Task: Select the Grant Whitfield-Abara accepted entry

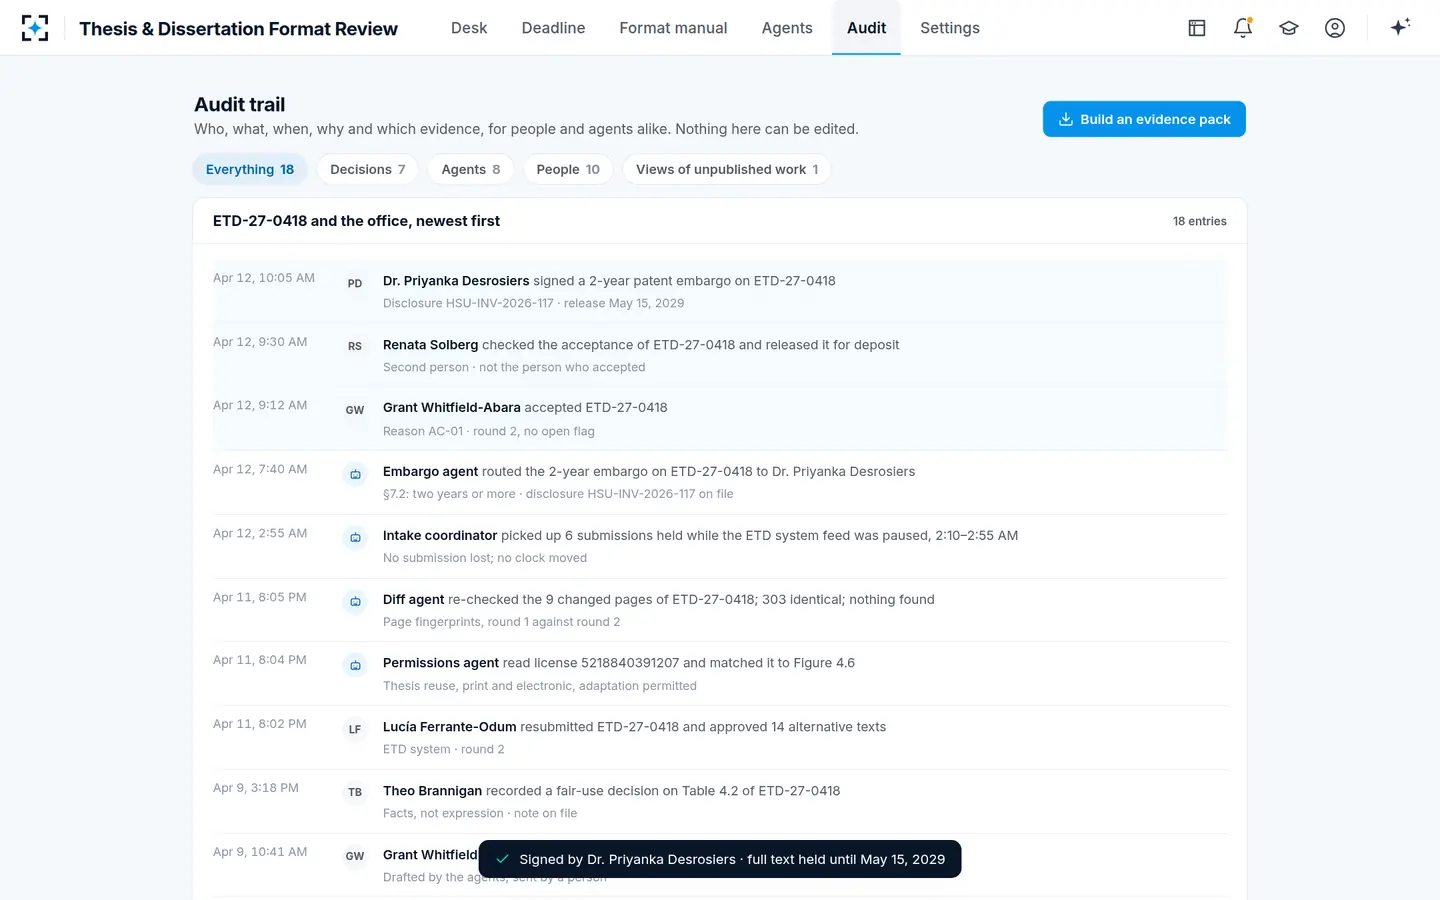Action: (x=720, y=419)
